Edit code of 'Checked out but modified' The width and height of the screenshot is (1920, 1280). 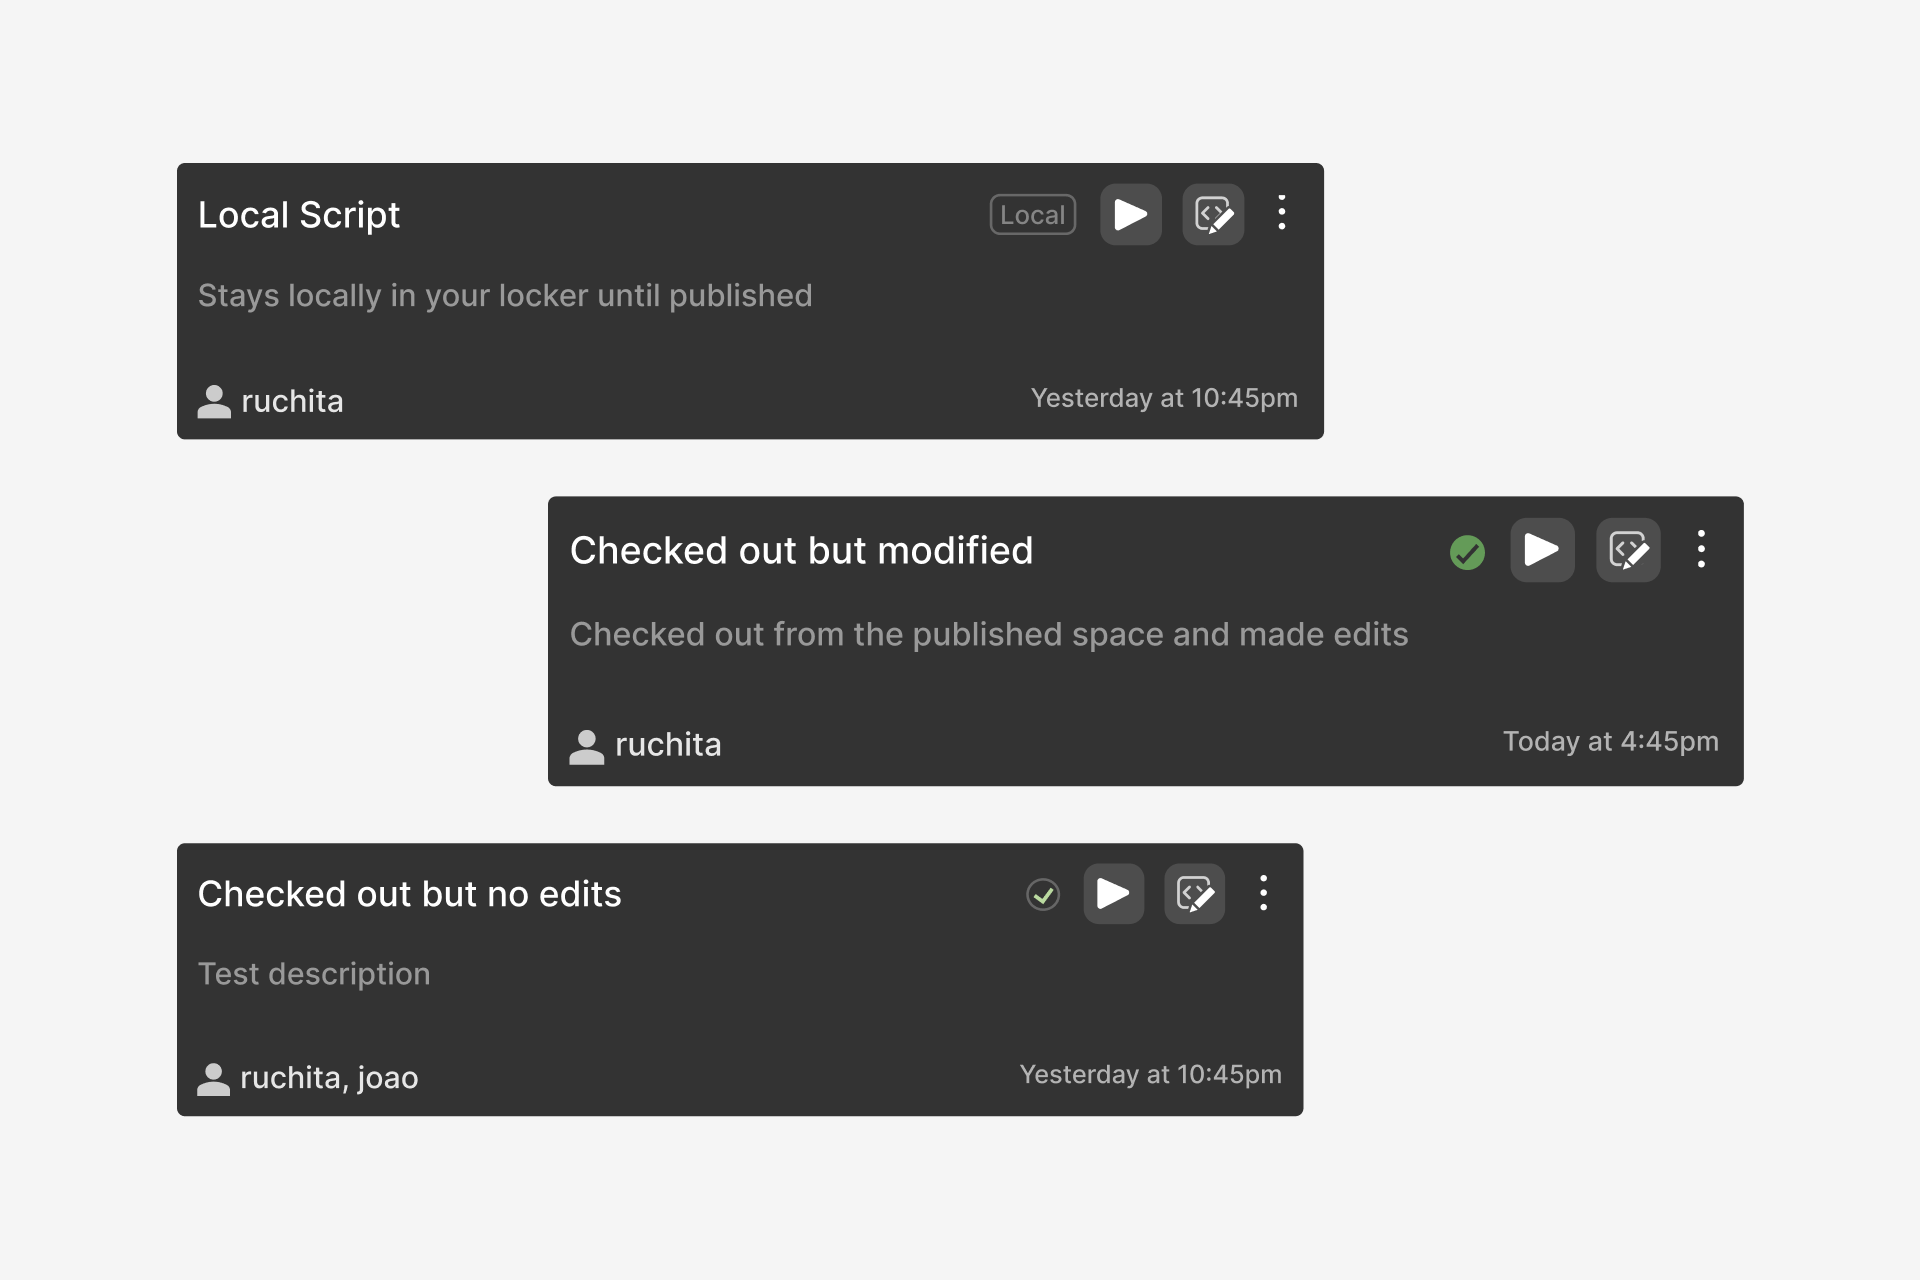point(1627,549)
